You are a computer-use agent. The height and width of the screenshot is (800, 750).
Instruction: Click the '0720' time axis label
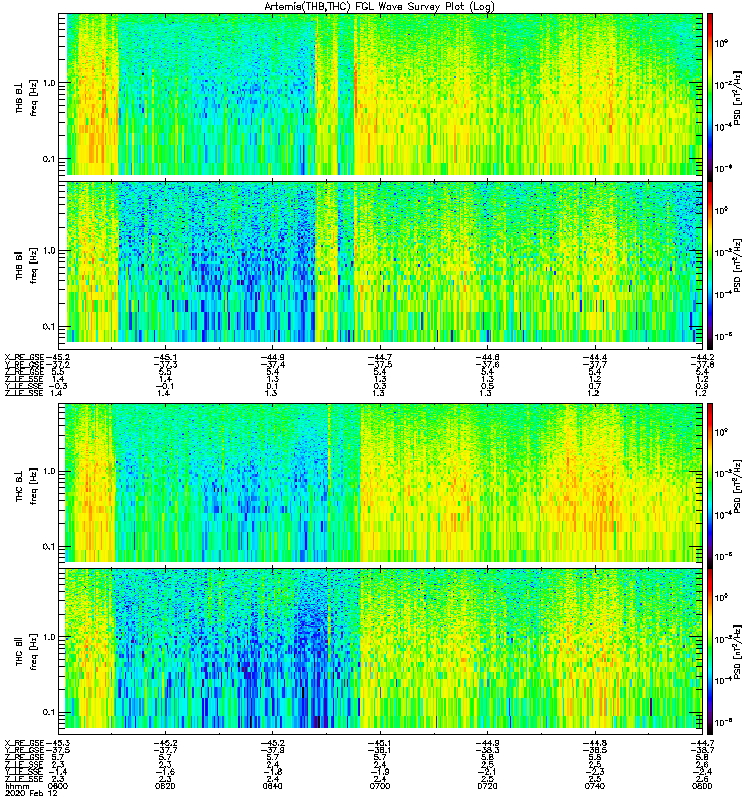pyautogui.click(x=487, y=786)
